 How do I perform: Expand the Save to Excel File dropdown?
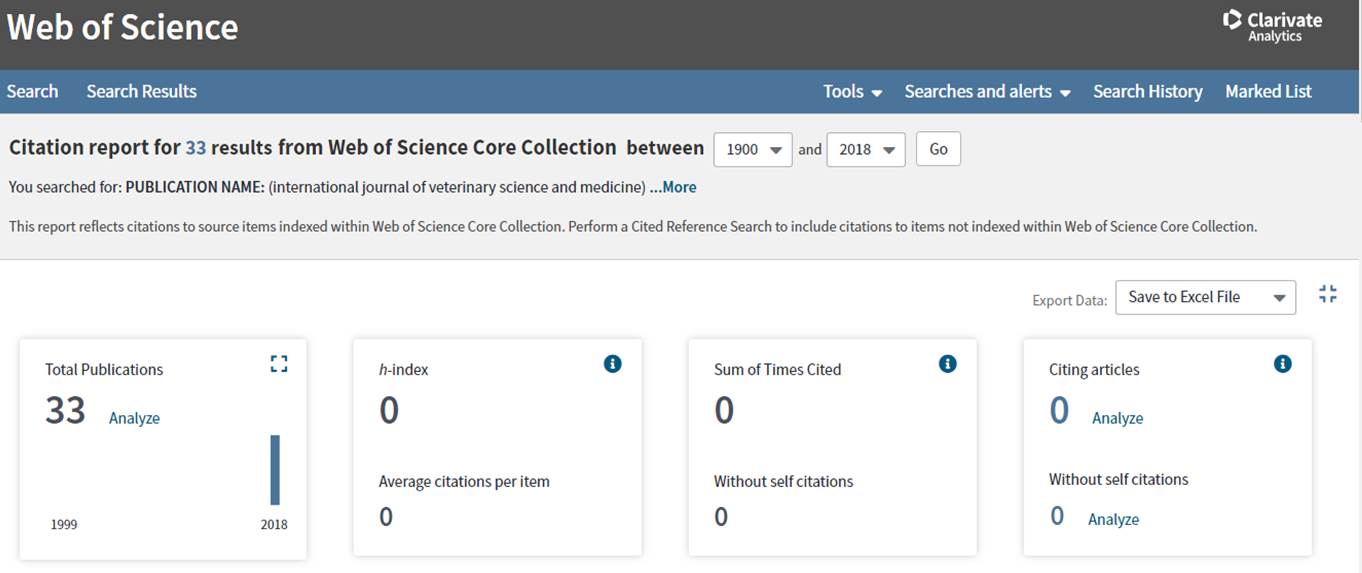pos(1205,297)
